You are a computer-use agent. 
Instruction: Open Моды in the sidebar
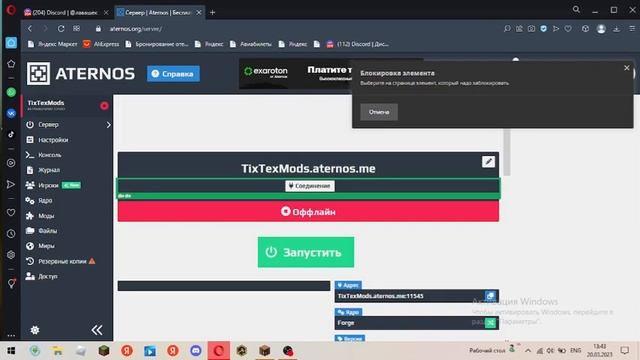point(46,216)
